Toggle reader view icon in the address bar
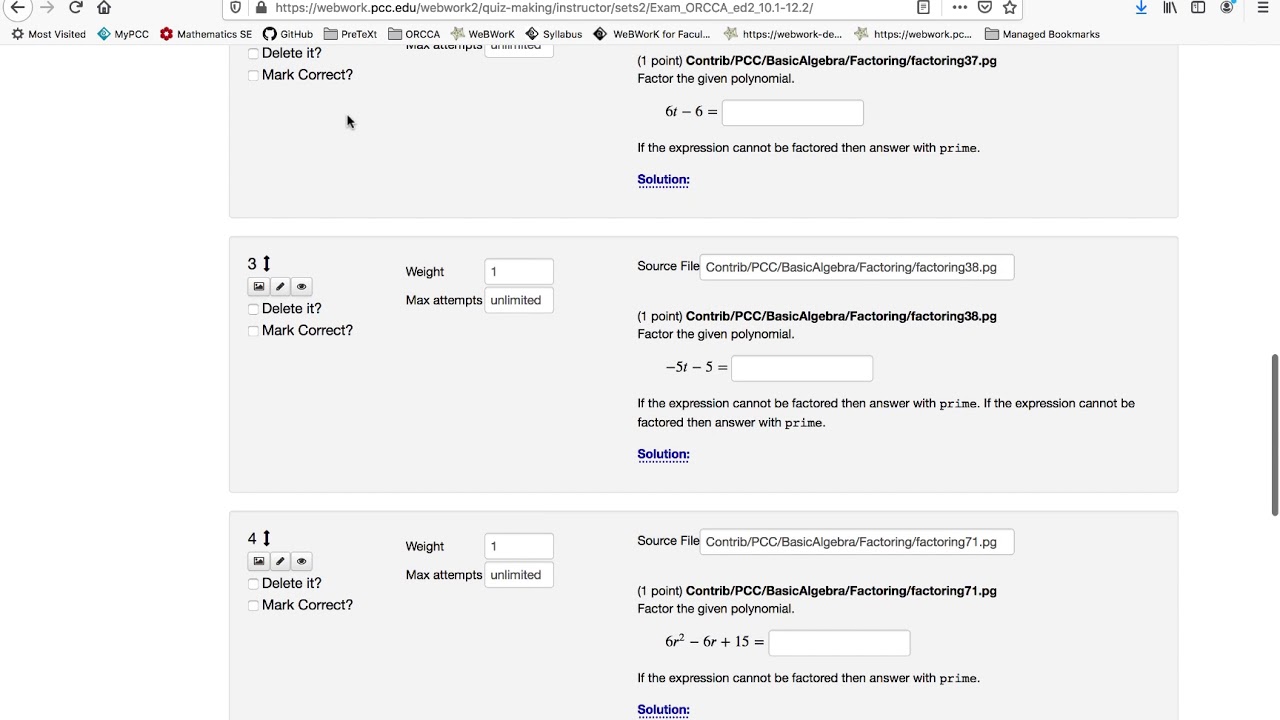The image size is (1280, 720). [924, 8]
